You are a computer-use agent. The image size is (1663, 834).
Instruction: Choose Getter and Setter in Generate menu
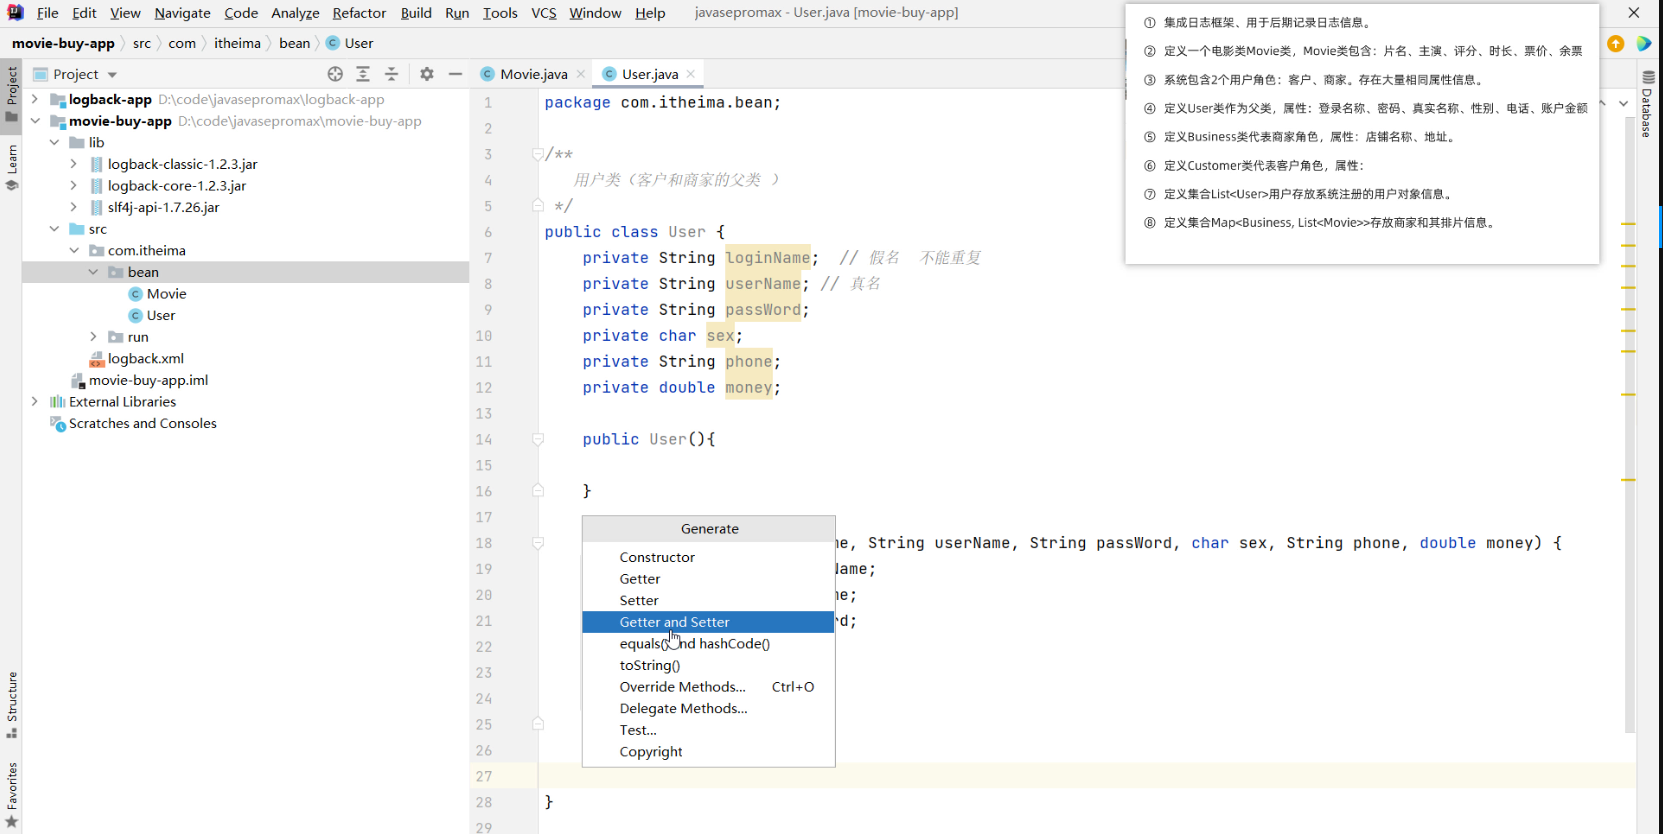(x=708, y=622)
